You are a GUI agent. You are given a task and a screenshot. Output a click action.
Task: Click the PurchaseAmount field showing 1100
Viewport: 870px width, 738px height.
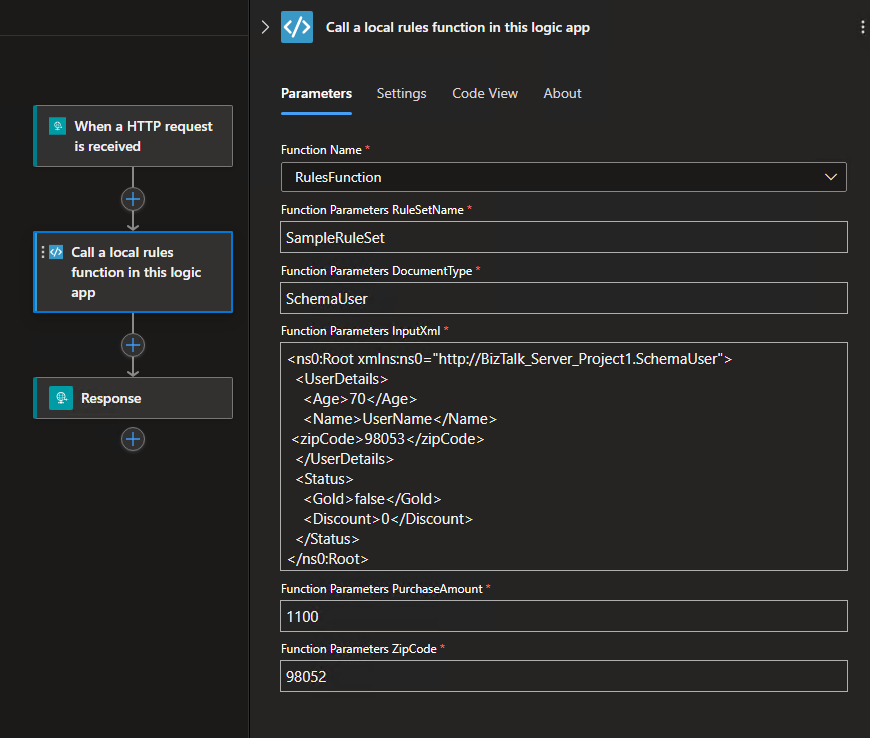click(x=564, y=616)
